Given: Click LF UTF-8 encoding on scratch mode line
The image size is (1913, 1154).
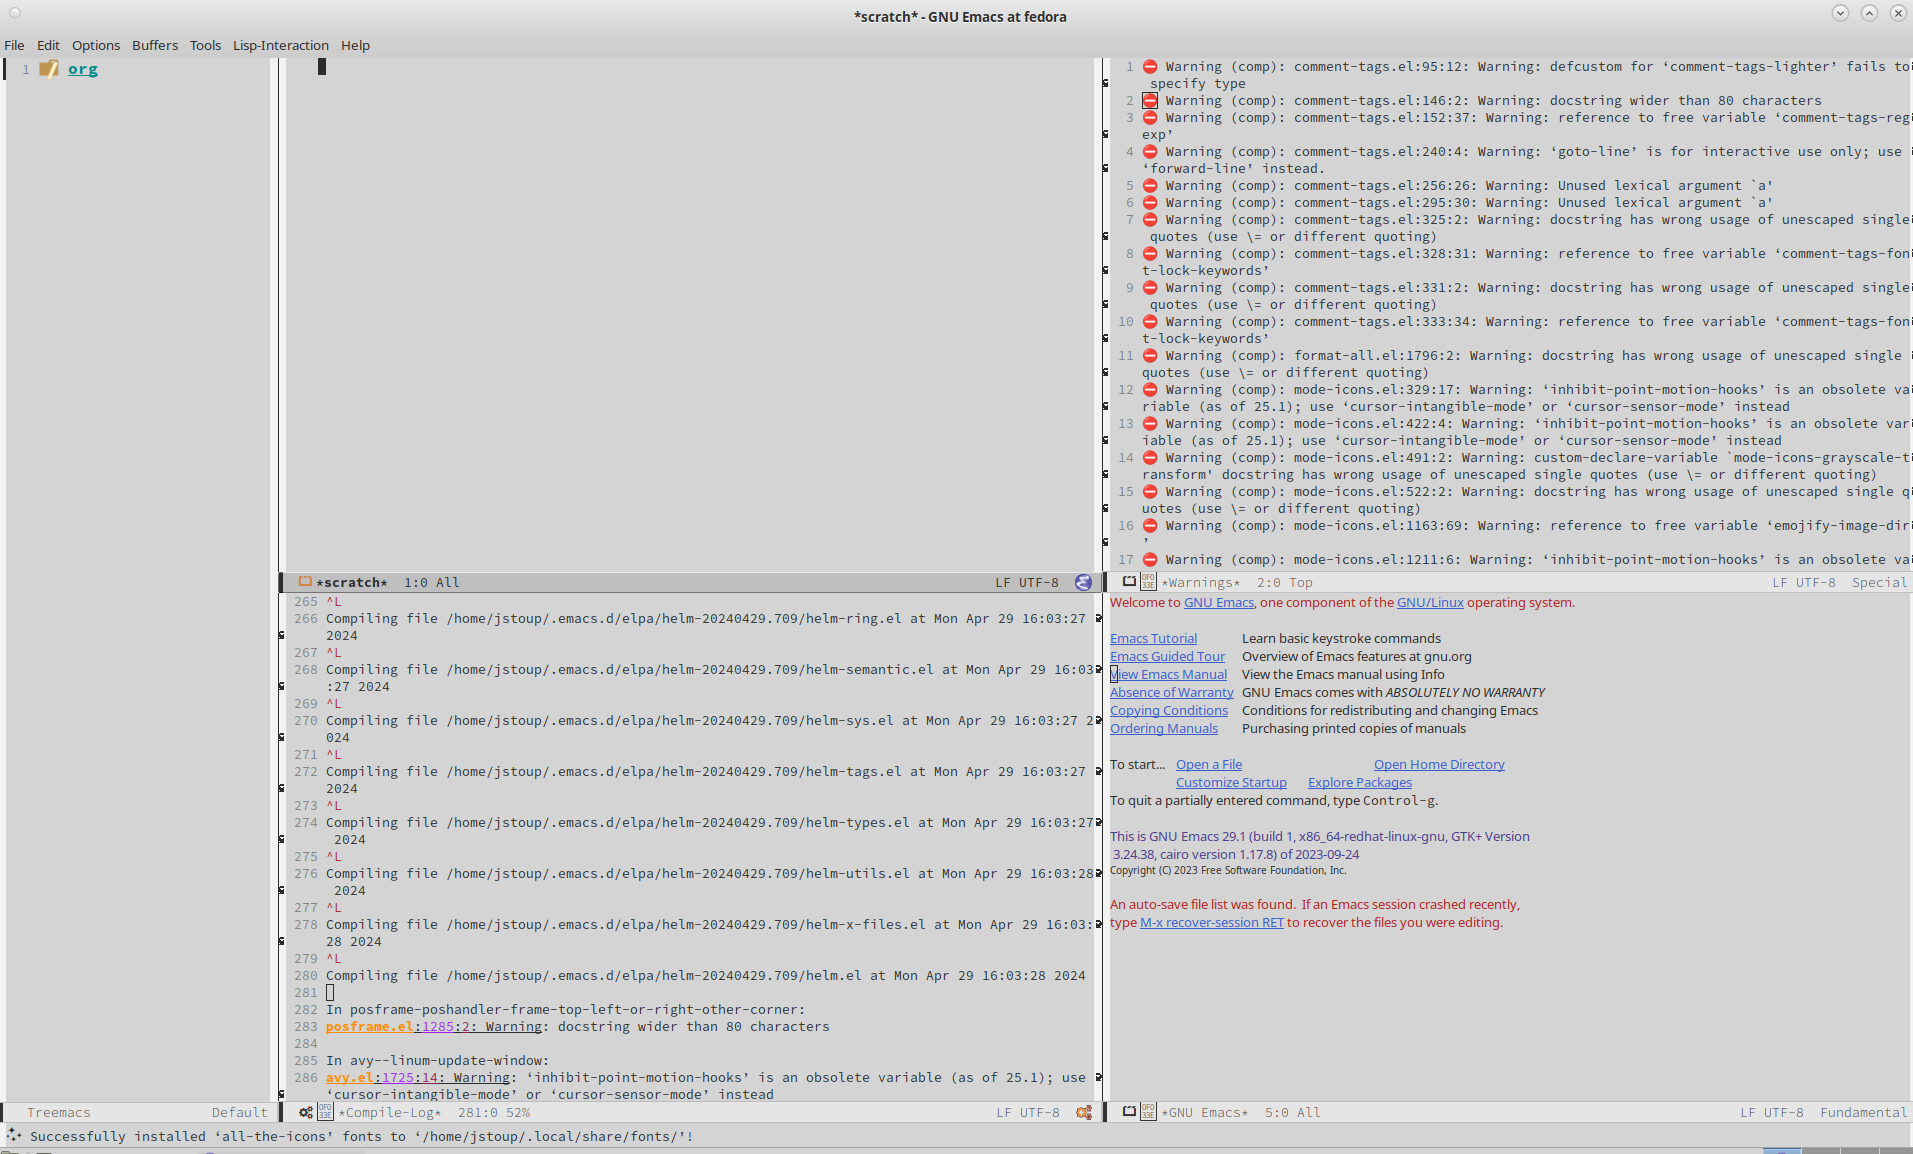Looking at the screenshot, I should click(x=1027, y=582).
